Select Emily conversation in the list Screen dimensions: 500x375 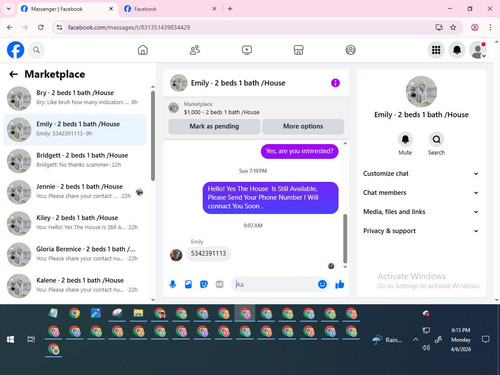pos(75,130)
